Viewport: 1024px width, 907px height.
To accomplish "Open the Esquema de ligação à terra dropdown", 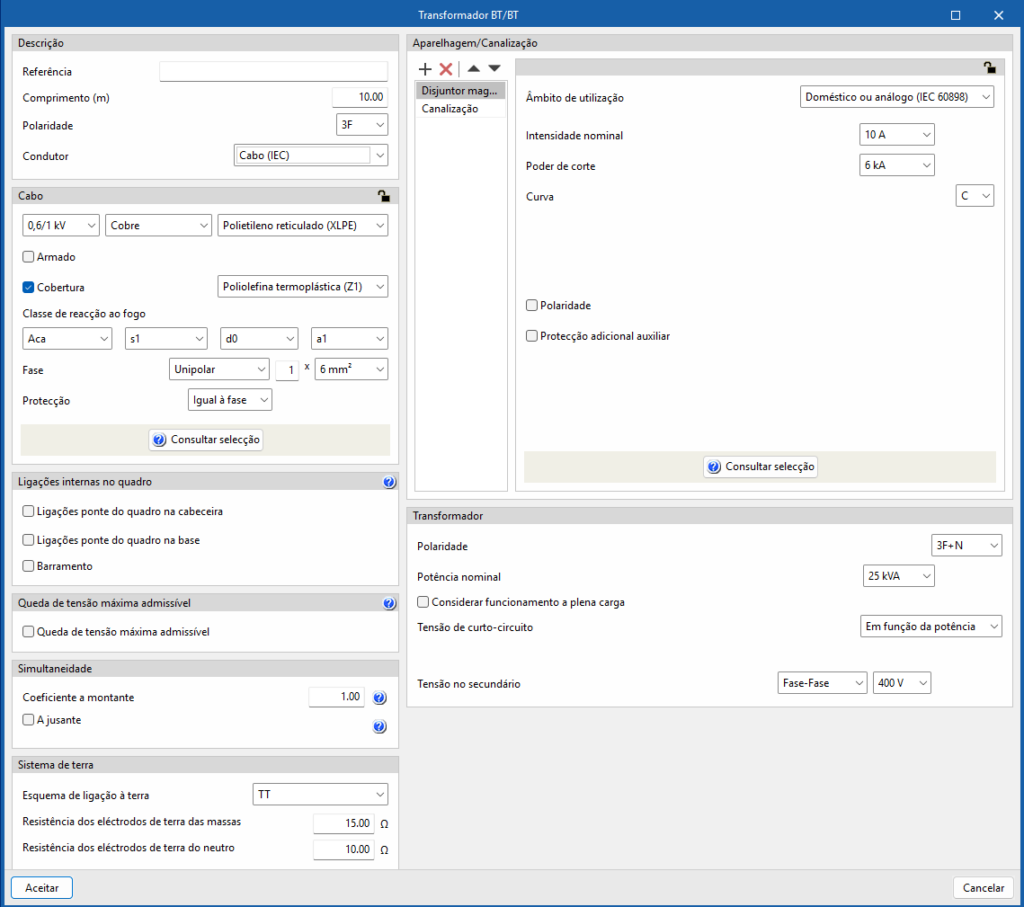I will 319,795.
